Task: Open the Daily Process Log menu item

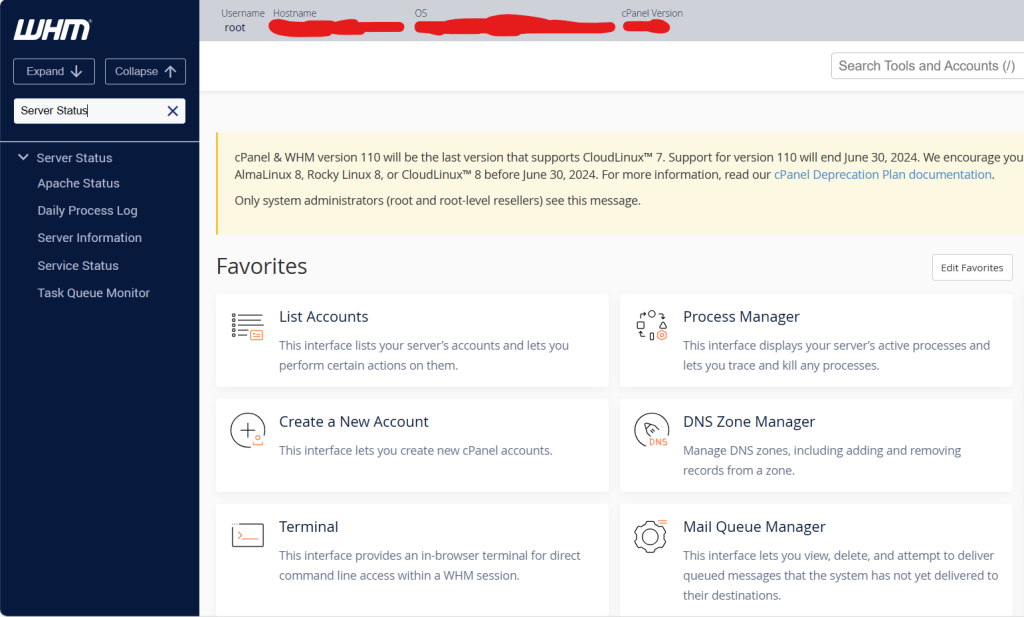Action: (87, 211)
